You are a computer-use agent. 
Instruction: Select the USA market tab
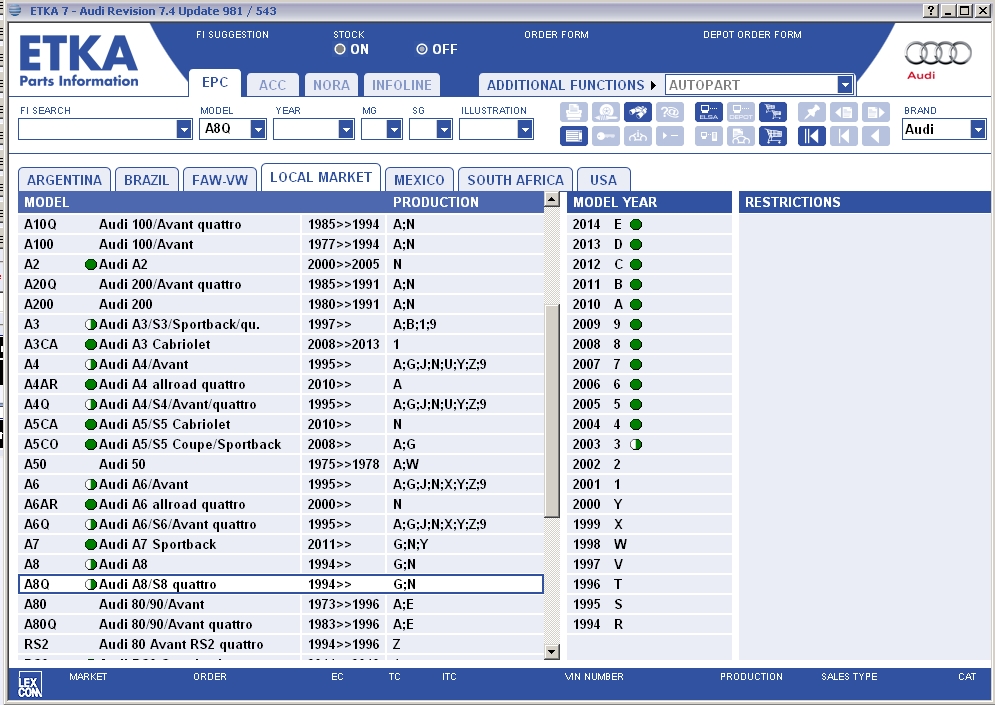click(603, 180)
